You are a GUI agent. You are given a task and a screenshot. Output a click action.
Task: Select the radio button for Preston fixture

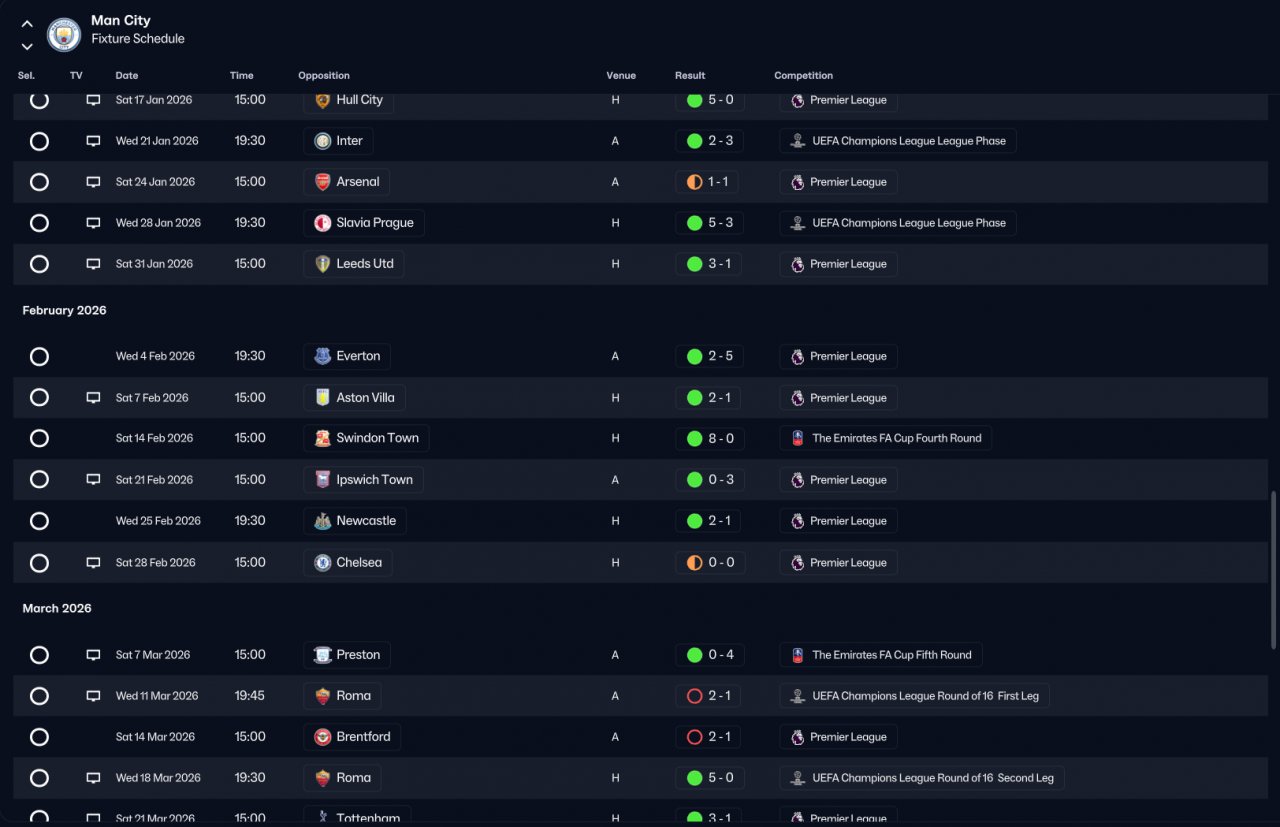39,655
